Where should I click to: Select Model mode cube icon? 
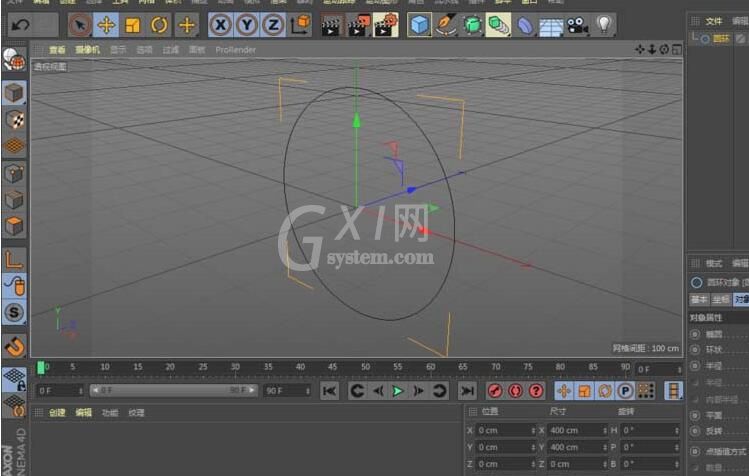(14, 93)
